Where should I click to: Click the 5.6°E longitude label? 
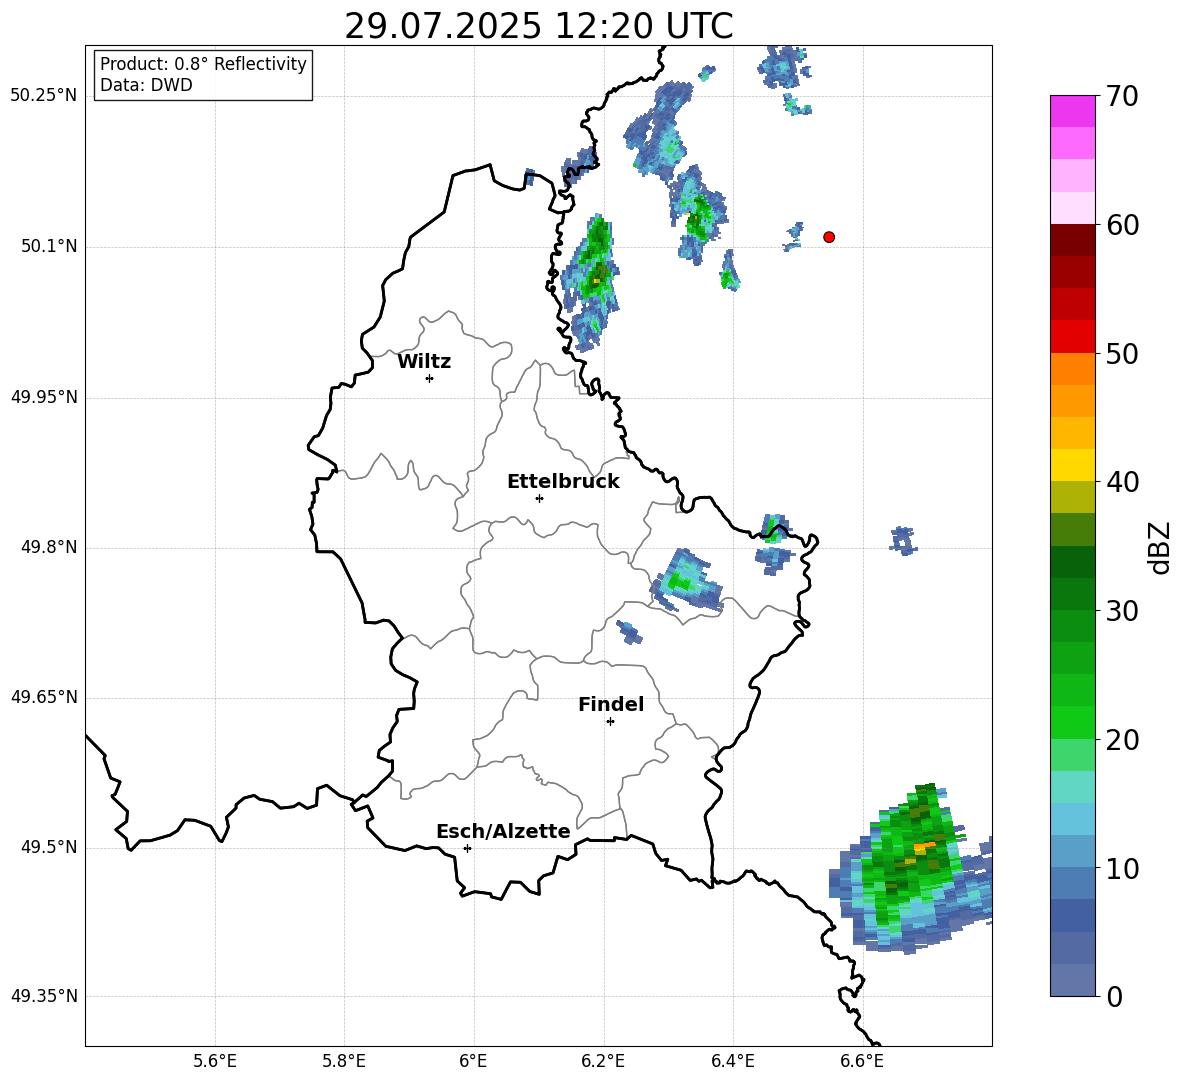pos(215,1061)
